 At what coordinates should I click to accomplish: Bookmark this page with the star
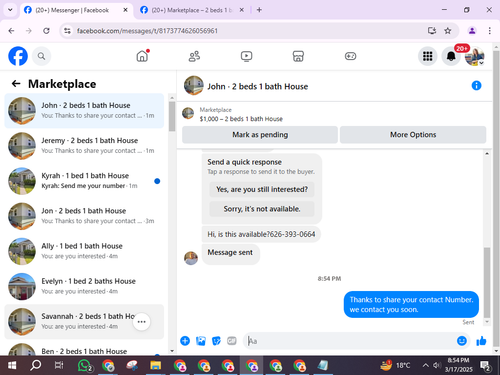[448, 31]
